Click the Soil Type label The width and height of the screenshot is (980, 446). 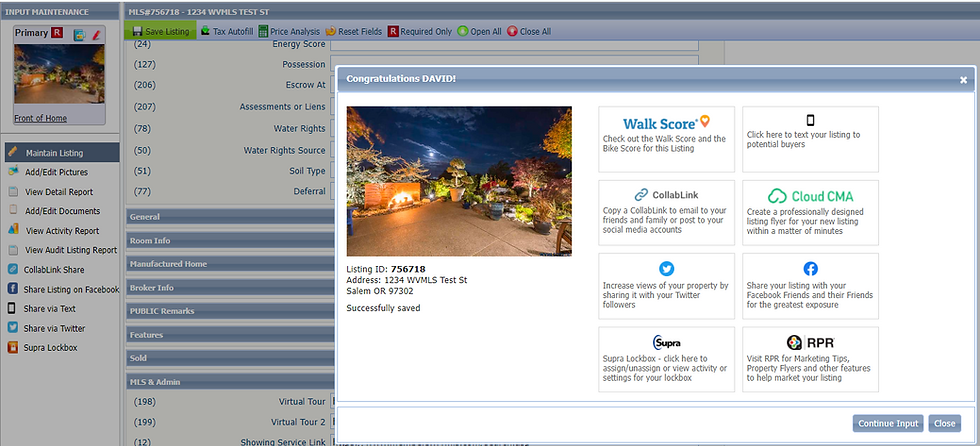[x=307, y=171]
